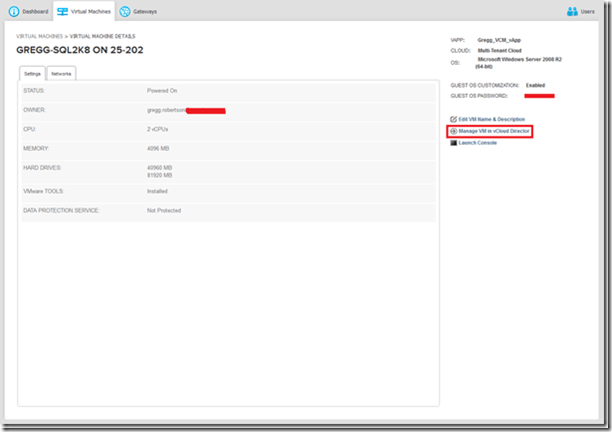Click the Gateways globe icon
Screen dimensions: 612x432
124,12
